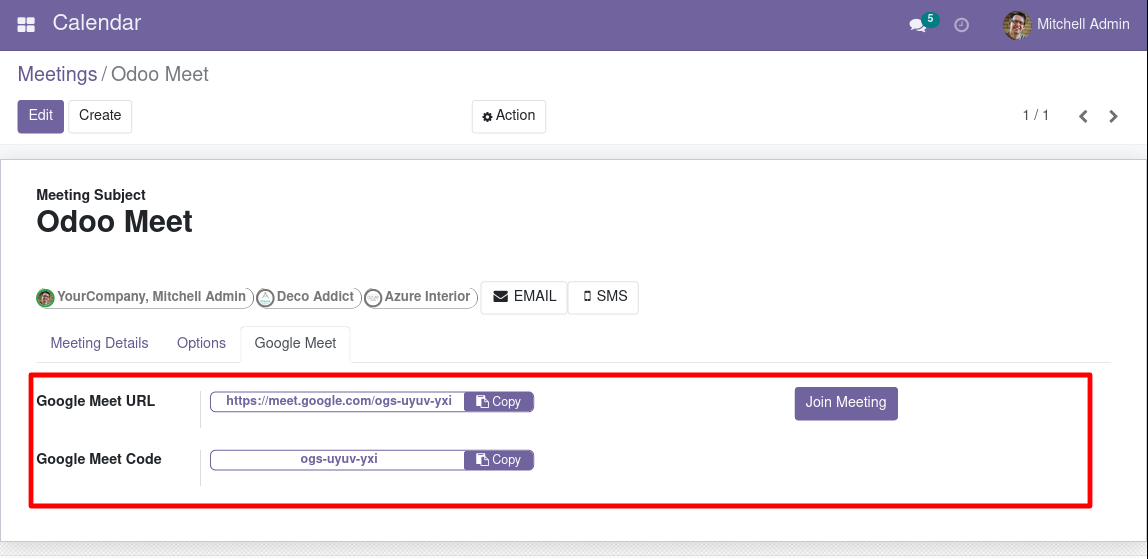
Task: Switch to Meeting Details tab
Action: 100,343
